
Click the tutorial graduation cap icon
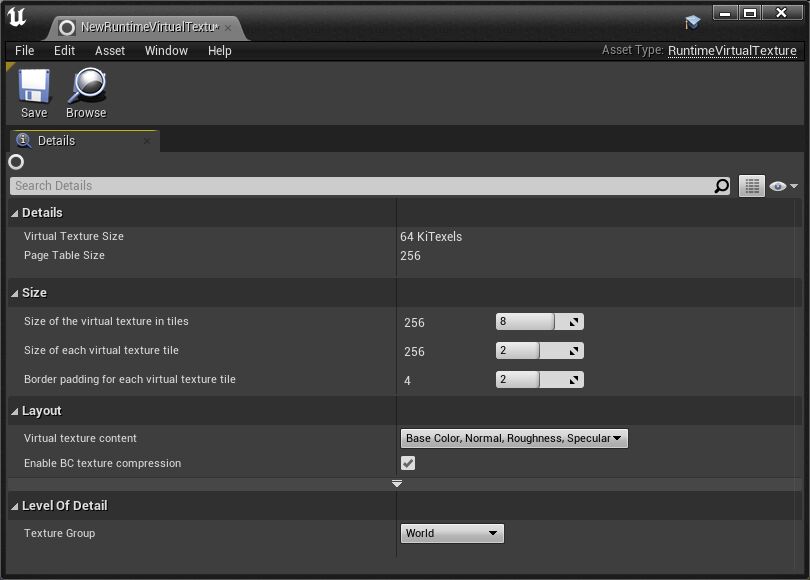693,22
